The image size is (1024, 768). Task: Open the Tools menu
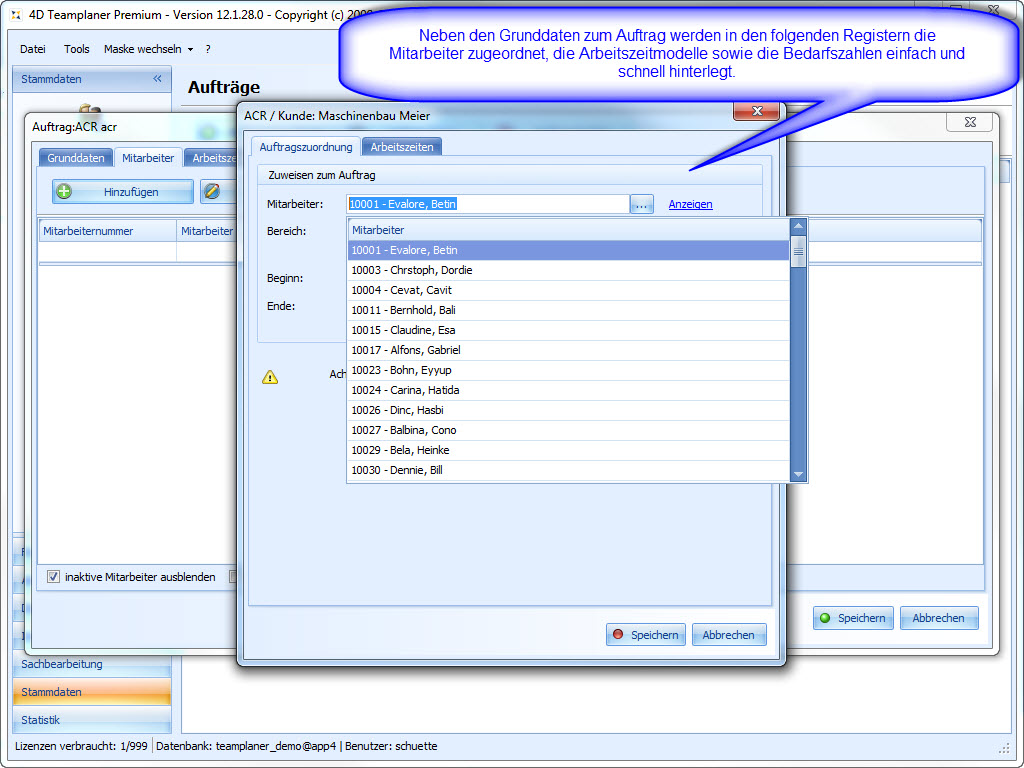77,49
